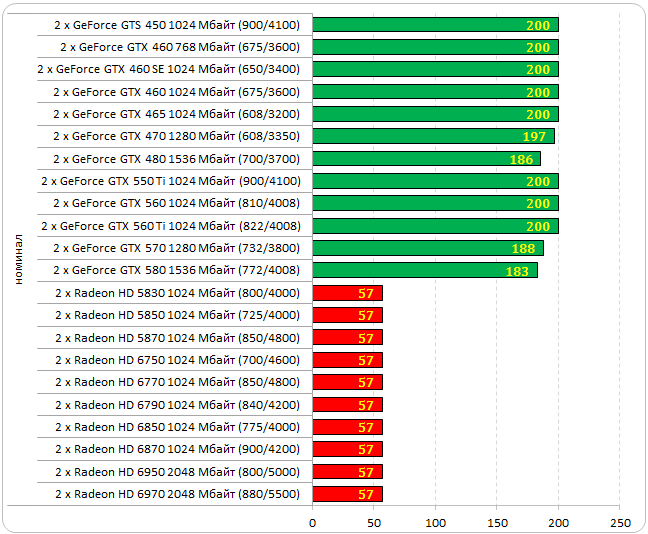This screenshot has height=534, width=648.
Task: Click the axis tick label 0
Action: pyautogui.click(x=312, y=523)
